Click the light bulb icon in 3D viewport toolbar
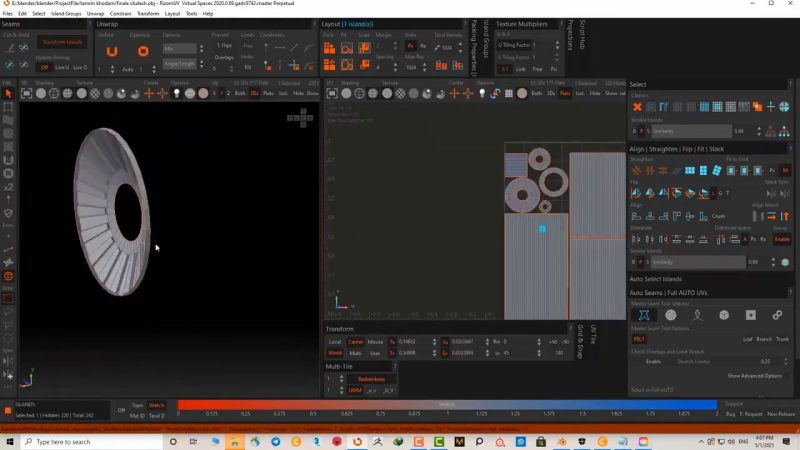 pyautogui.click(x=177, y=93)
